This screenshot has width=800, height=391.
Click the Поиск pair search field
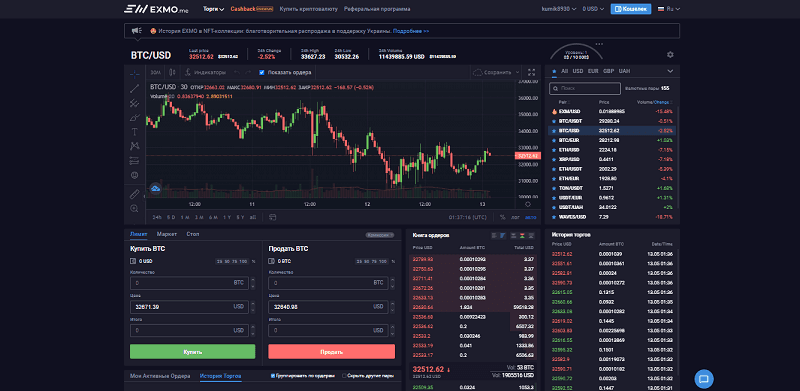(x=585, y=88)
